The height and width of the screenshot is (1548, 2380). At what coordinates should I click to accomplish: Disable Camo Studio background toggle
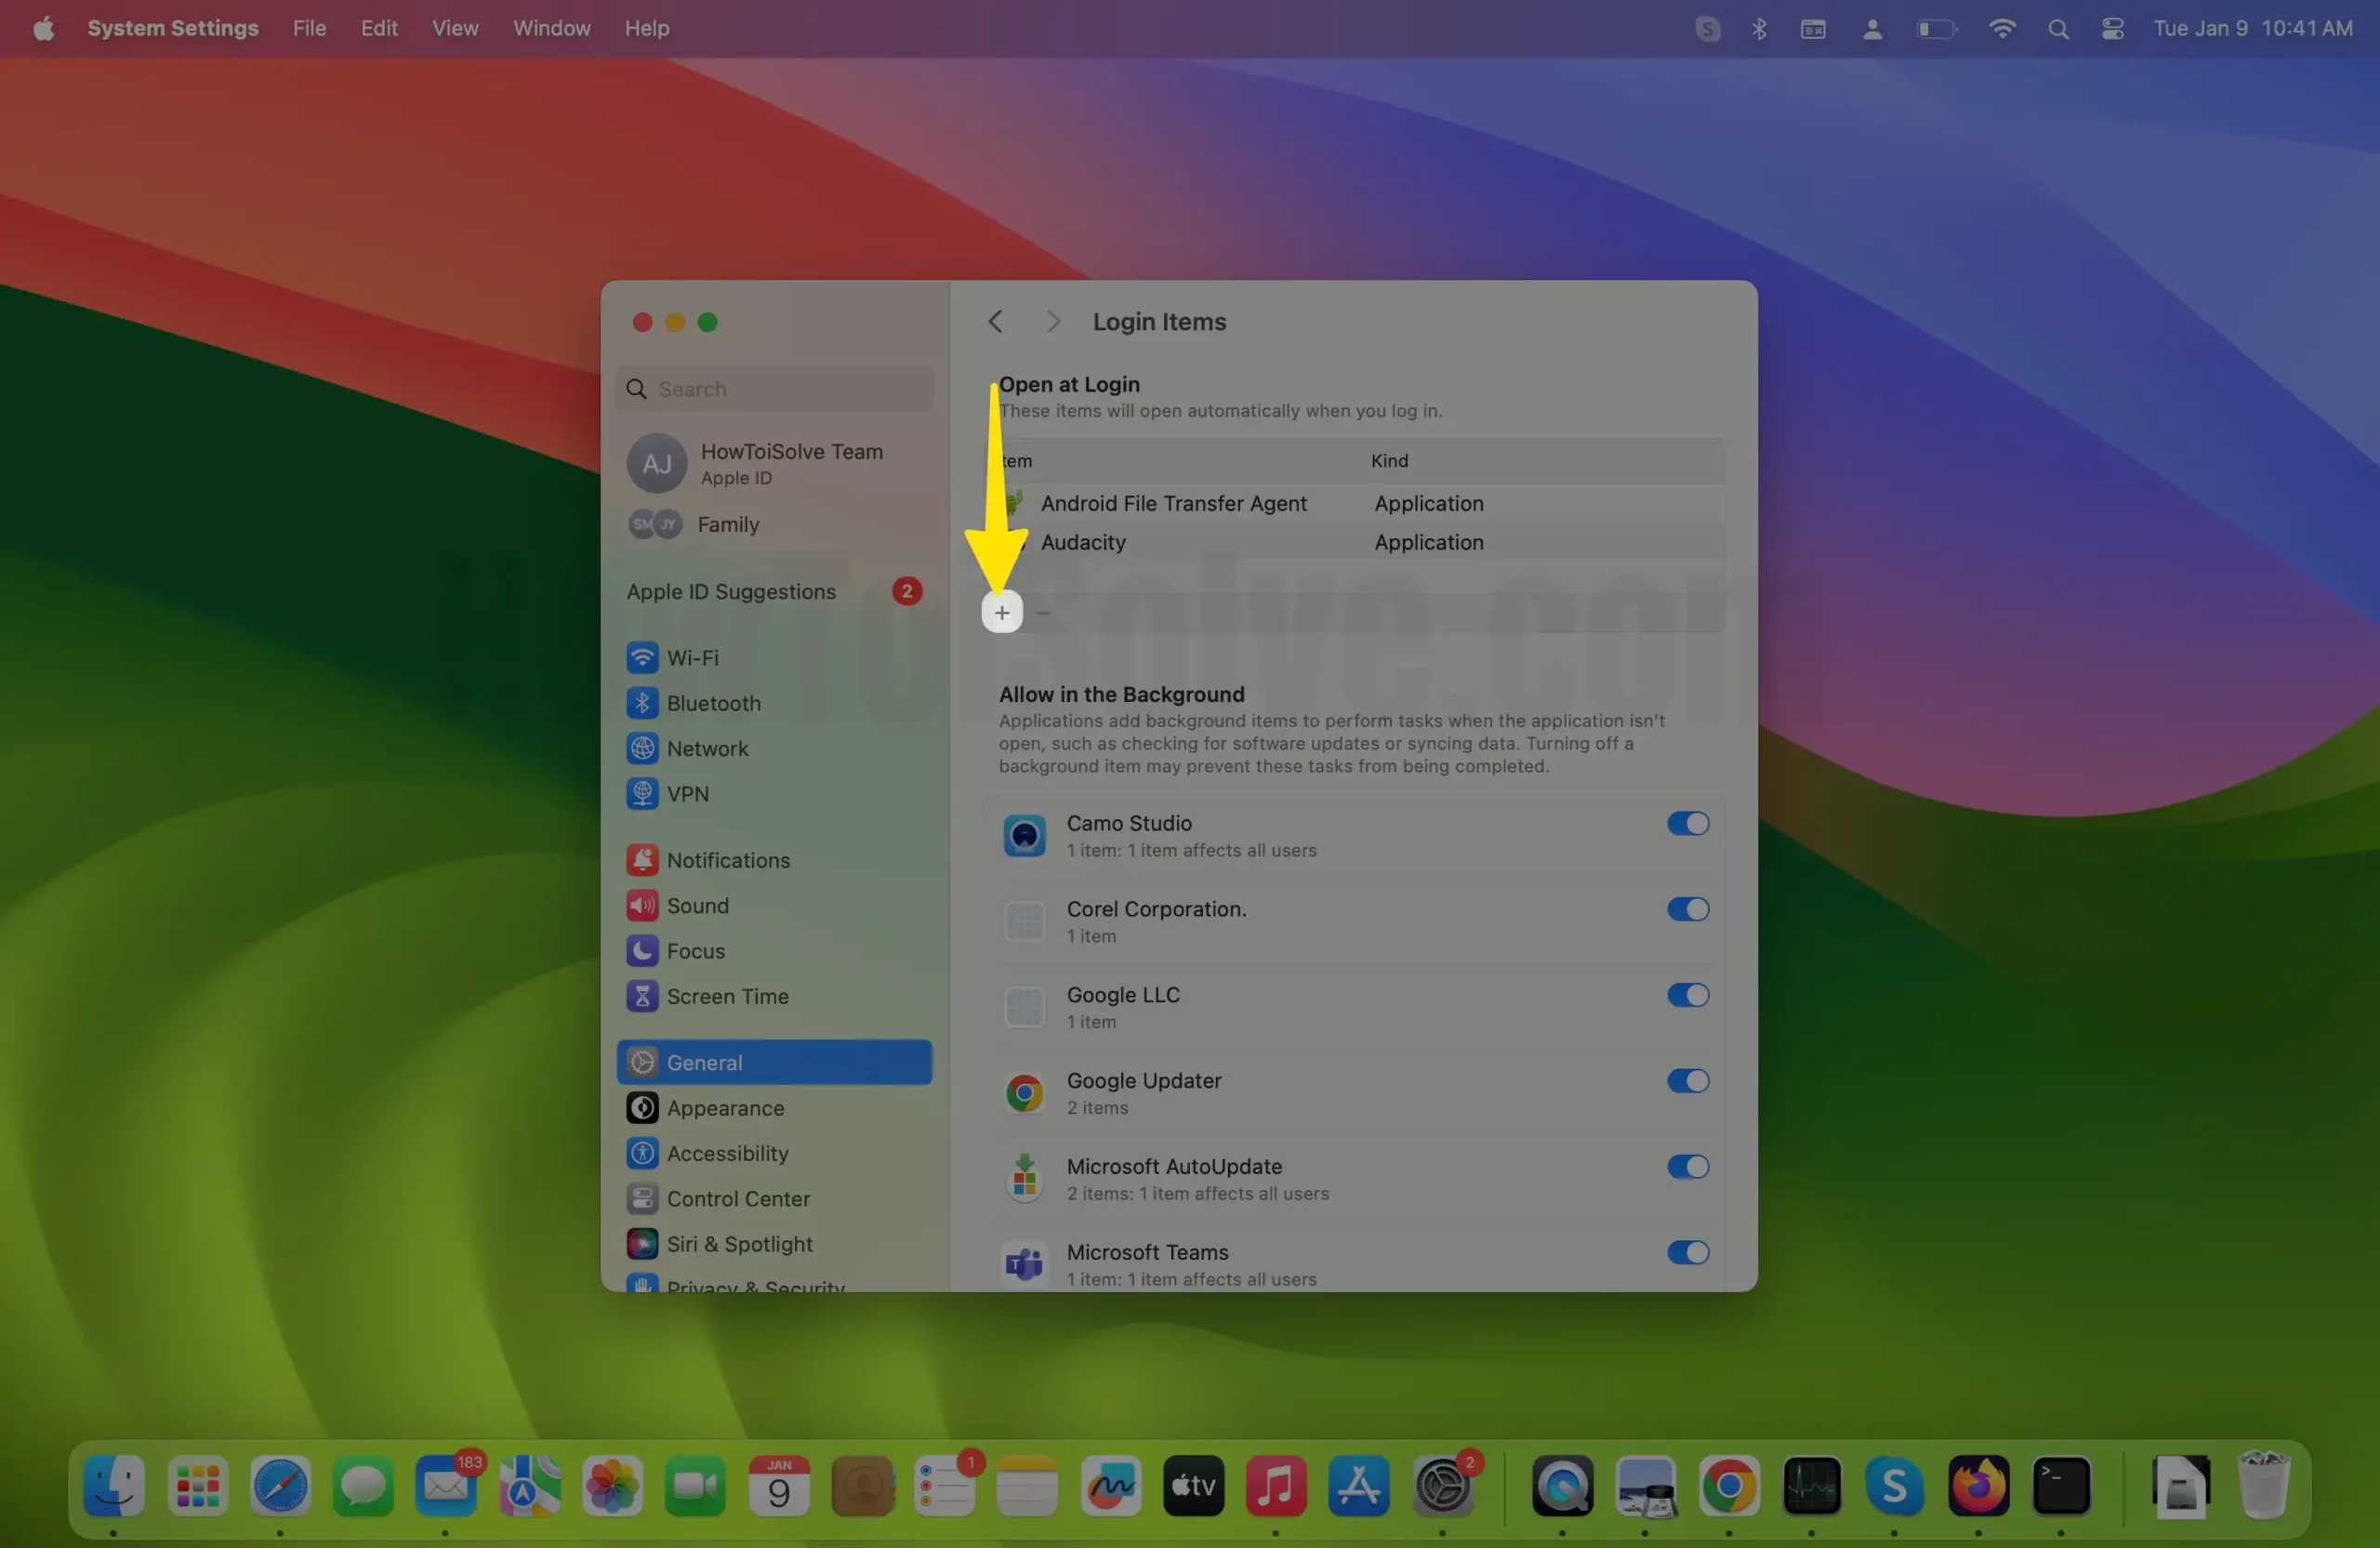pyautogui.click(x=1687, y=823)
